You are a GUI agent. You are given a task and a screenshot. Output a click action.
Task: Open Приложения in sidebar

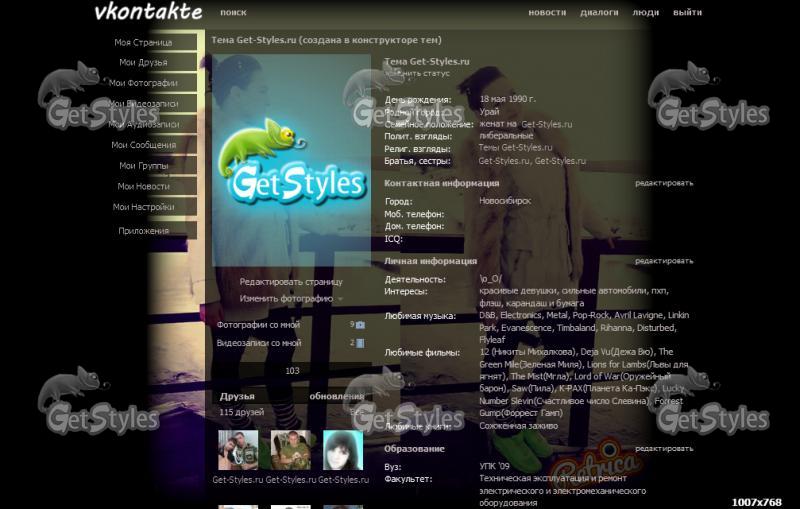143,231
